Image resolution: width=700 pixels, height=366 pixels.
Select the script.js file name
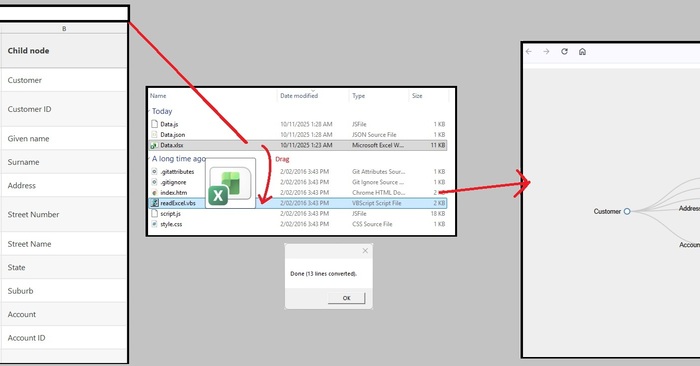tap(171, 214)
